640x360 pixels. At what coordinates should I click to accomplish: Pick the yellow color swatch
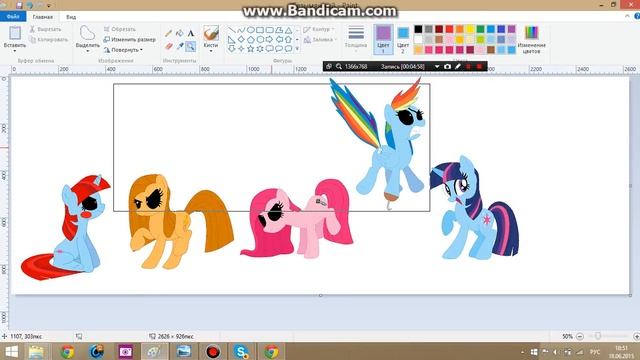470,29
